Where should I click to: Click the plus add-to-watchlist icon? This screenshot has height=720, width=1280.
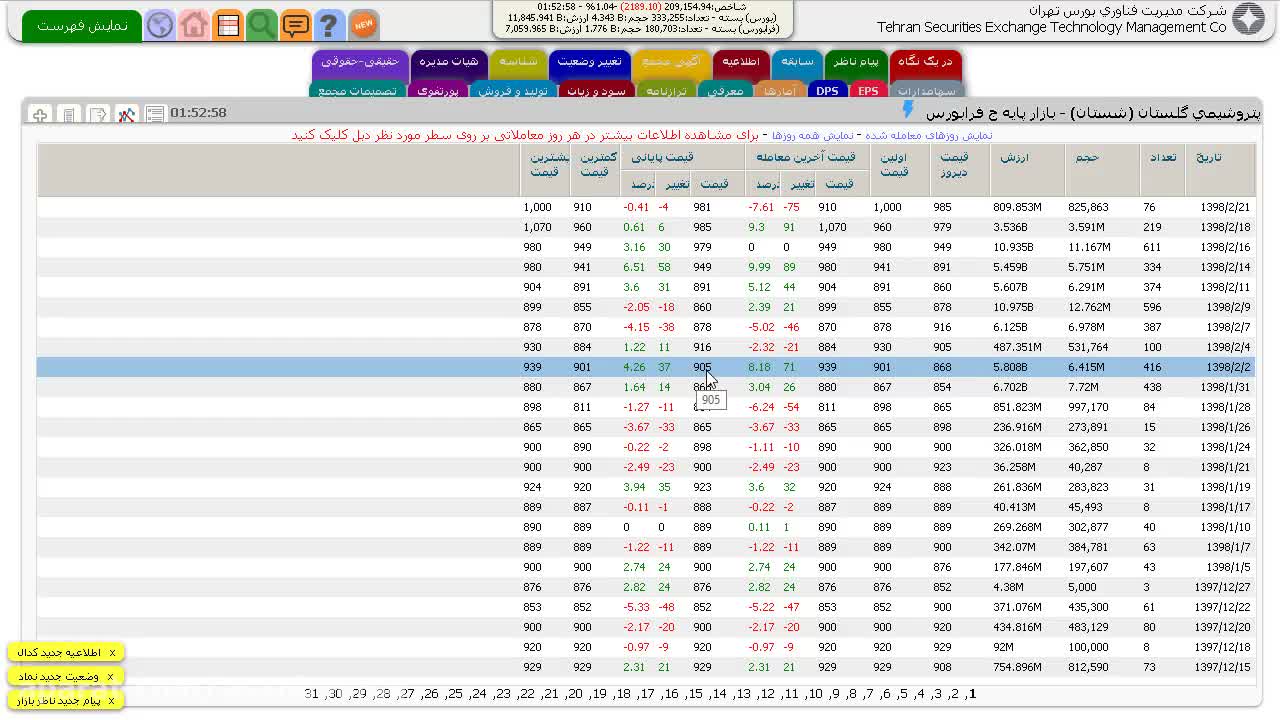click(x=40, y=115)
